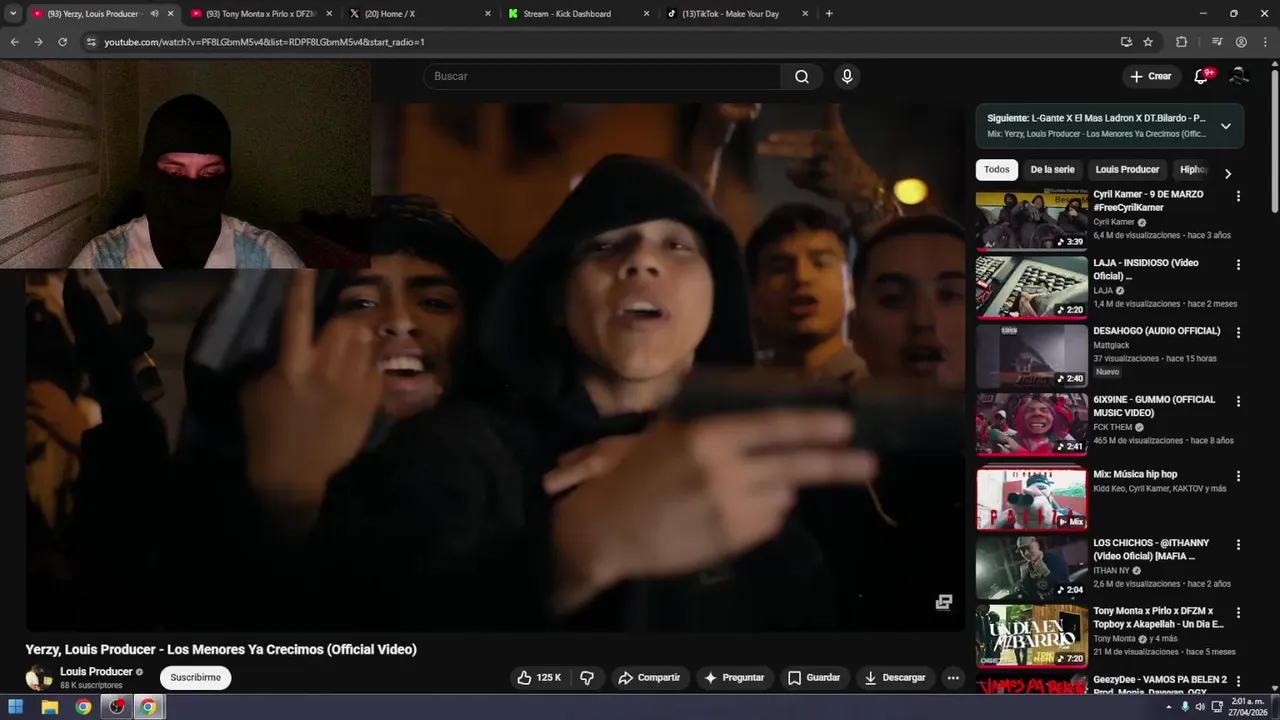Expand the Siguiente playlist panel chevron
This screenshot has width=1280, height=720.
[1226, 126]
